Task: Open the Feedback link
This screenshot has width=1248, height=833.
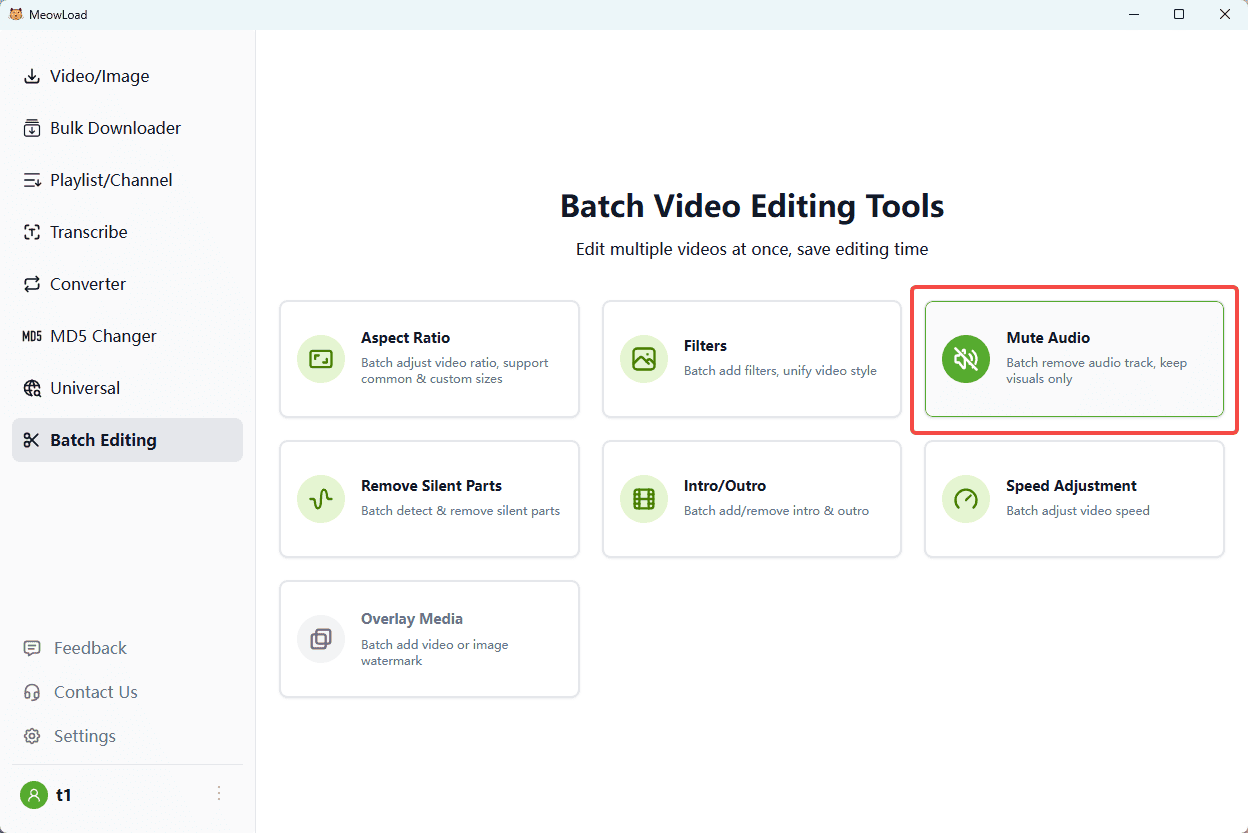Action: (x=90, y=648)
